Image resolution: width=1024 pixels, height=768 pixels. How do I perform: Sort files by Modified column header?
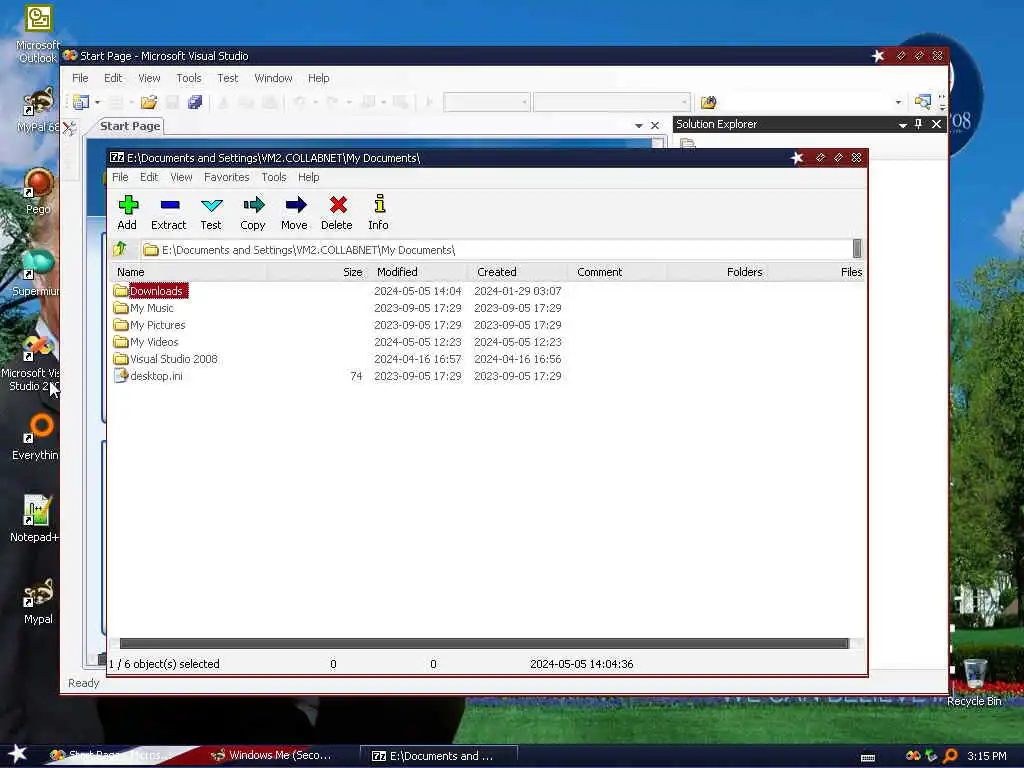coord(416,272)
